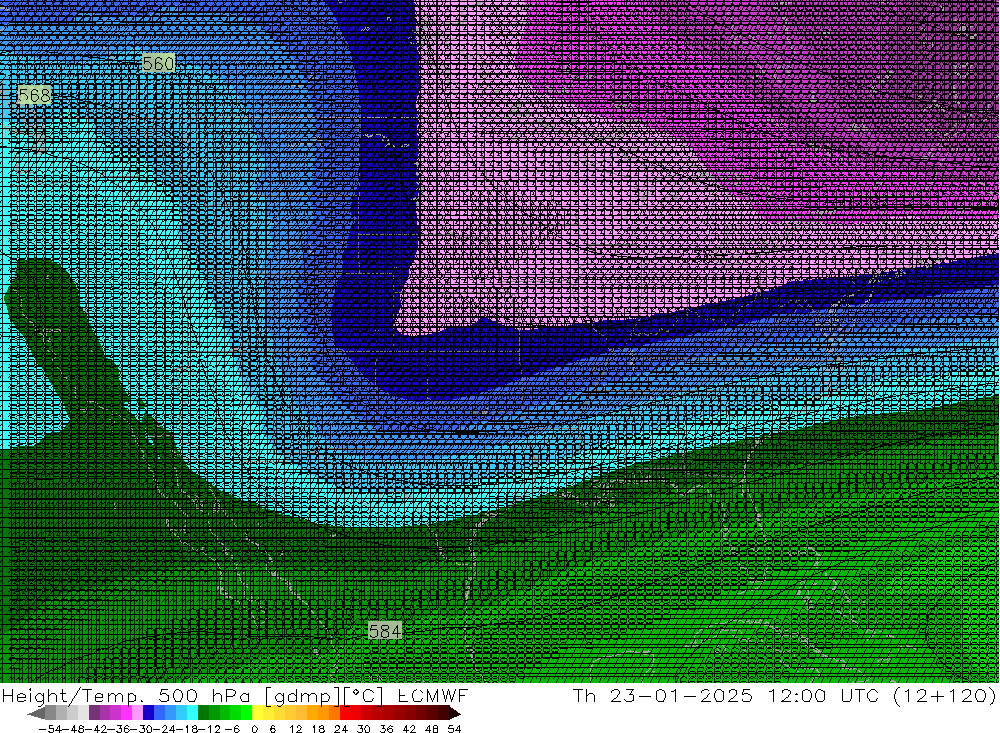
Task: Click the 568 contour height label
Action: [34, 96]
